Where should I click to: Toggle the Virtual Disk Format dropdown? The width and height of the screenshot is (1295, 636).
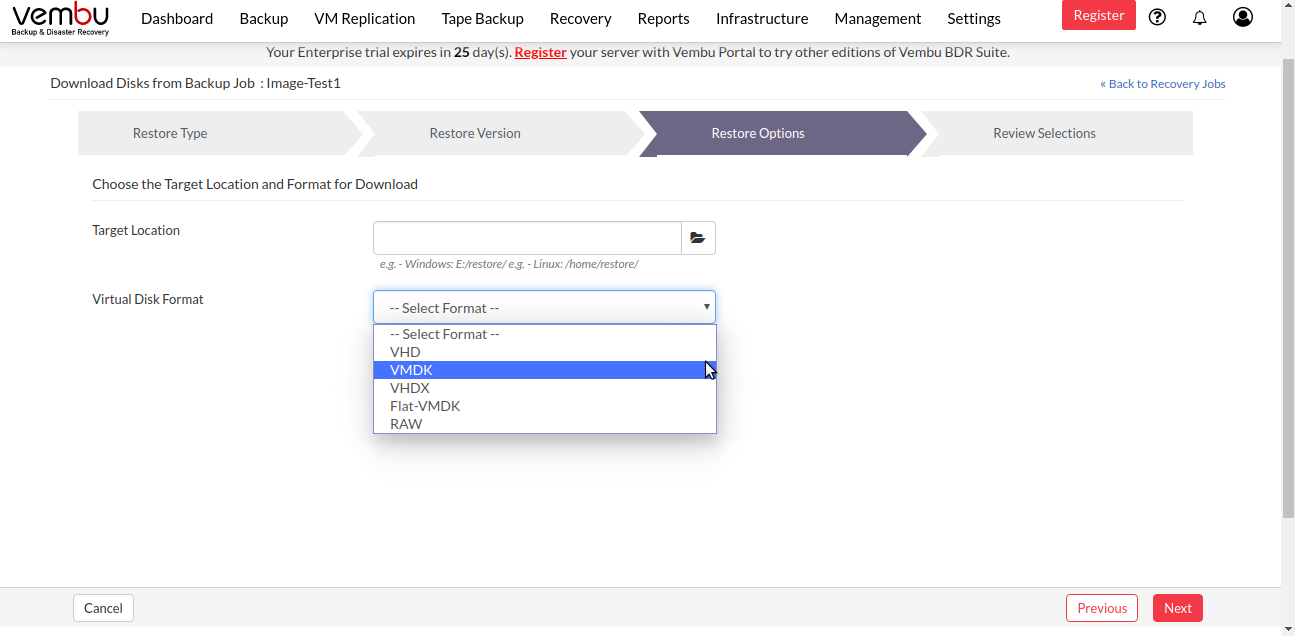545,307
